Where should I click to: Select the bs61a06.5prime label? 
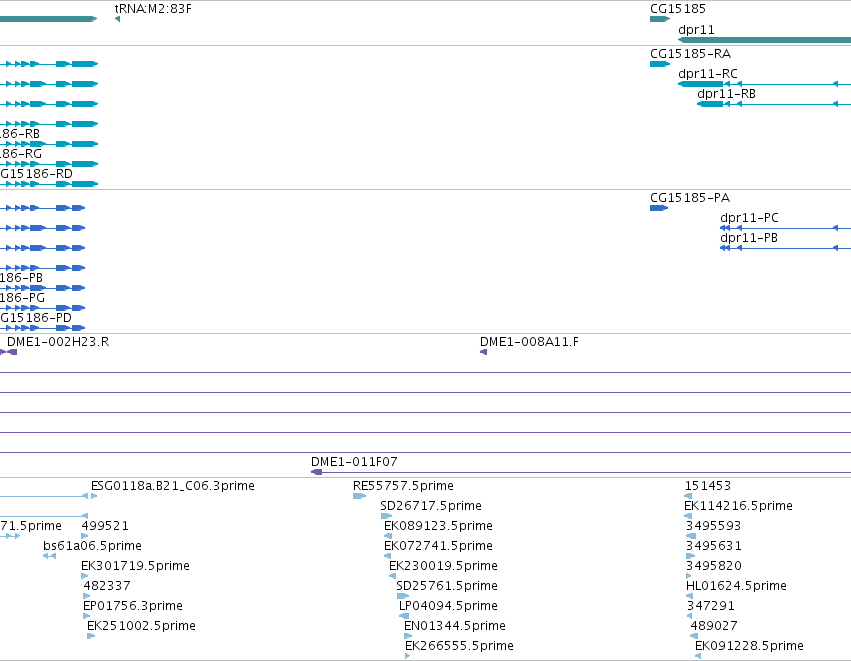tap(92, 546)
